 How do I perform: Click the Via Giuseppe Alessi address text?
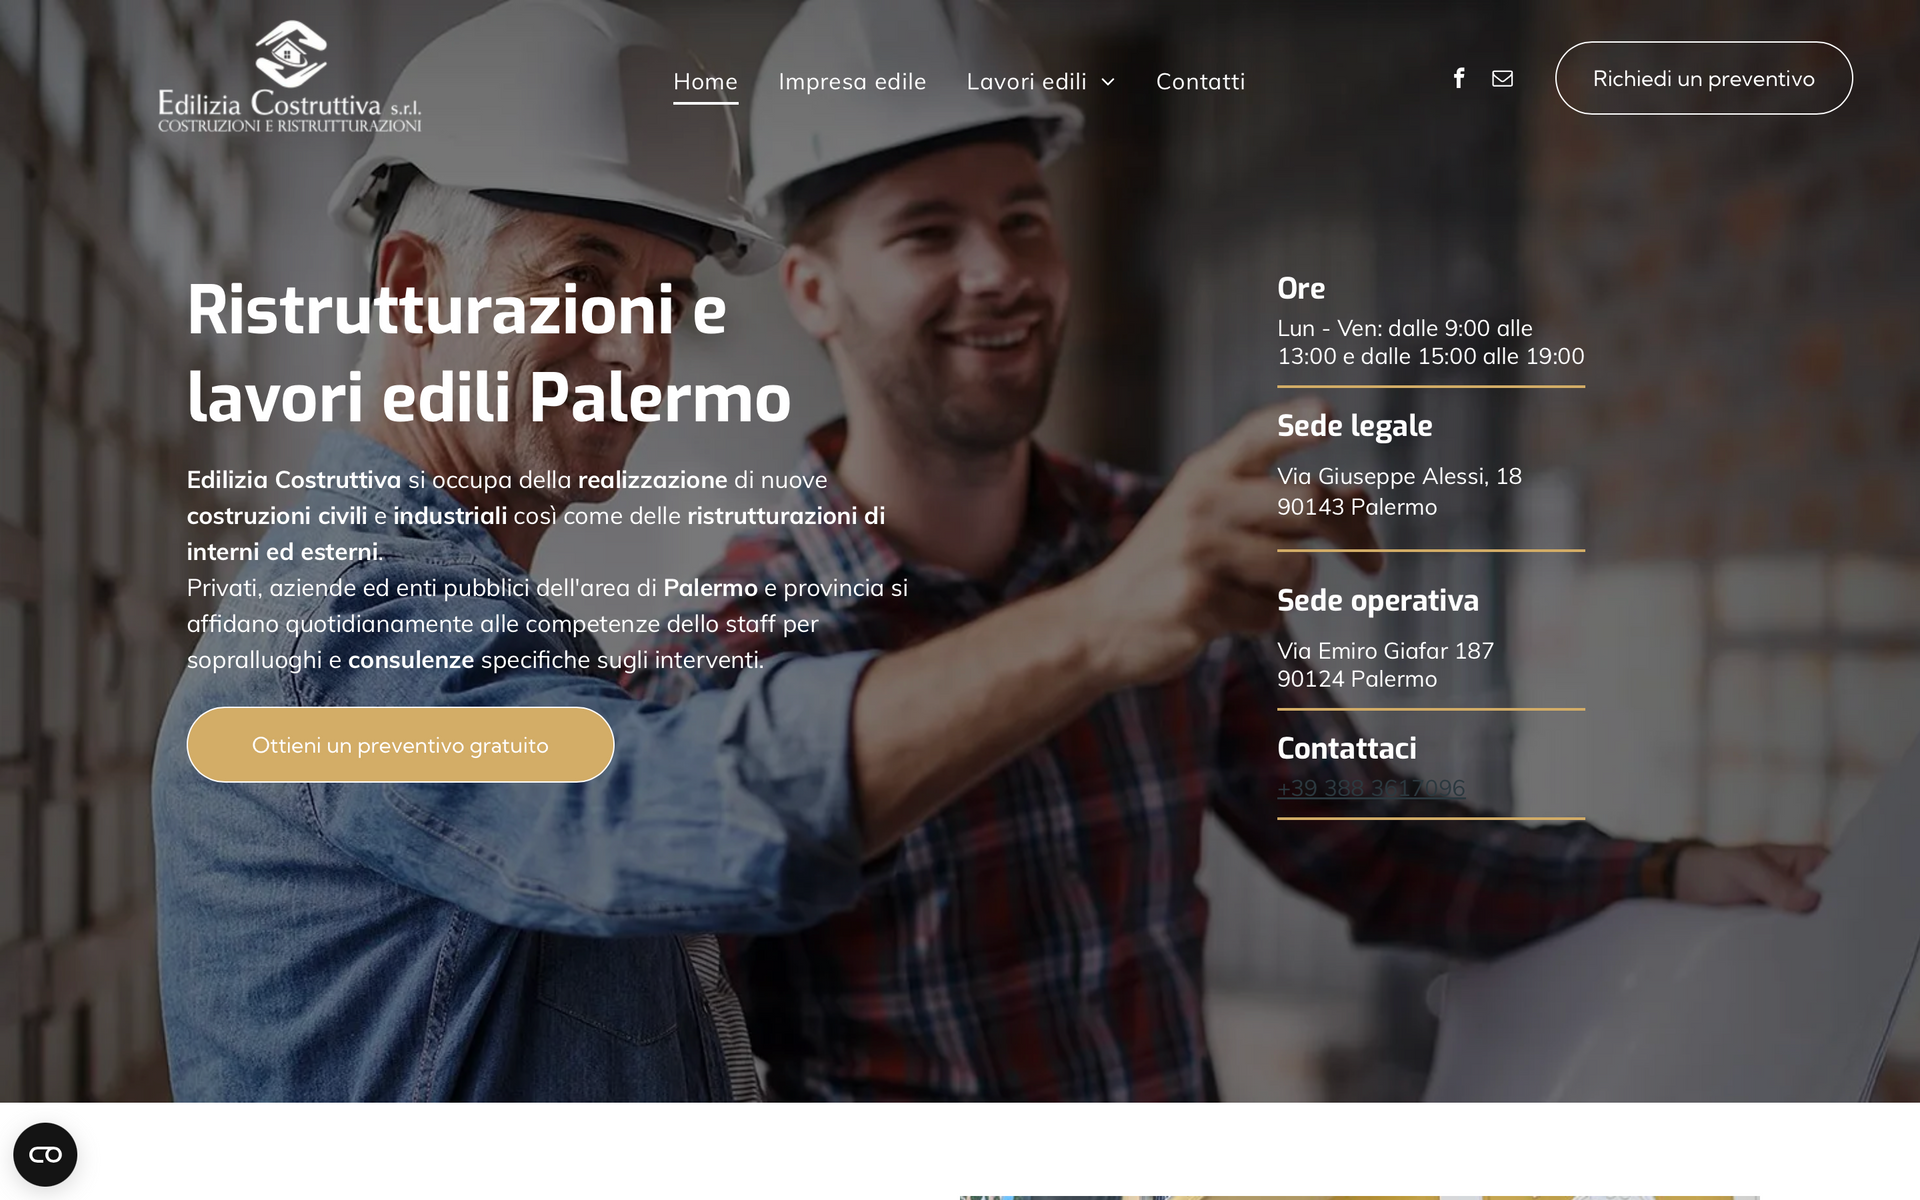[1399, 491]
